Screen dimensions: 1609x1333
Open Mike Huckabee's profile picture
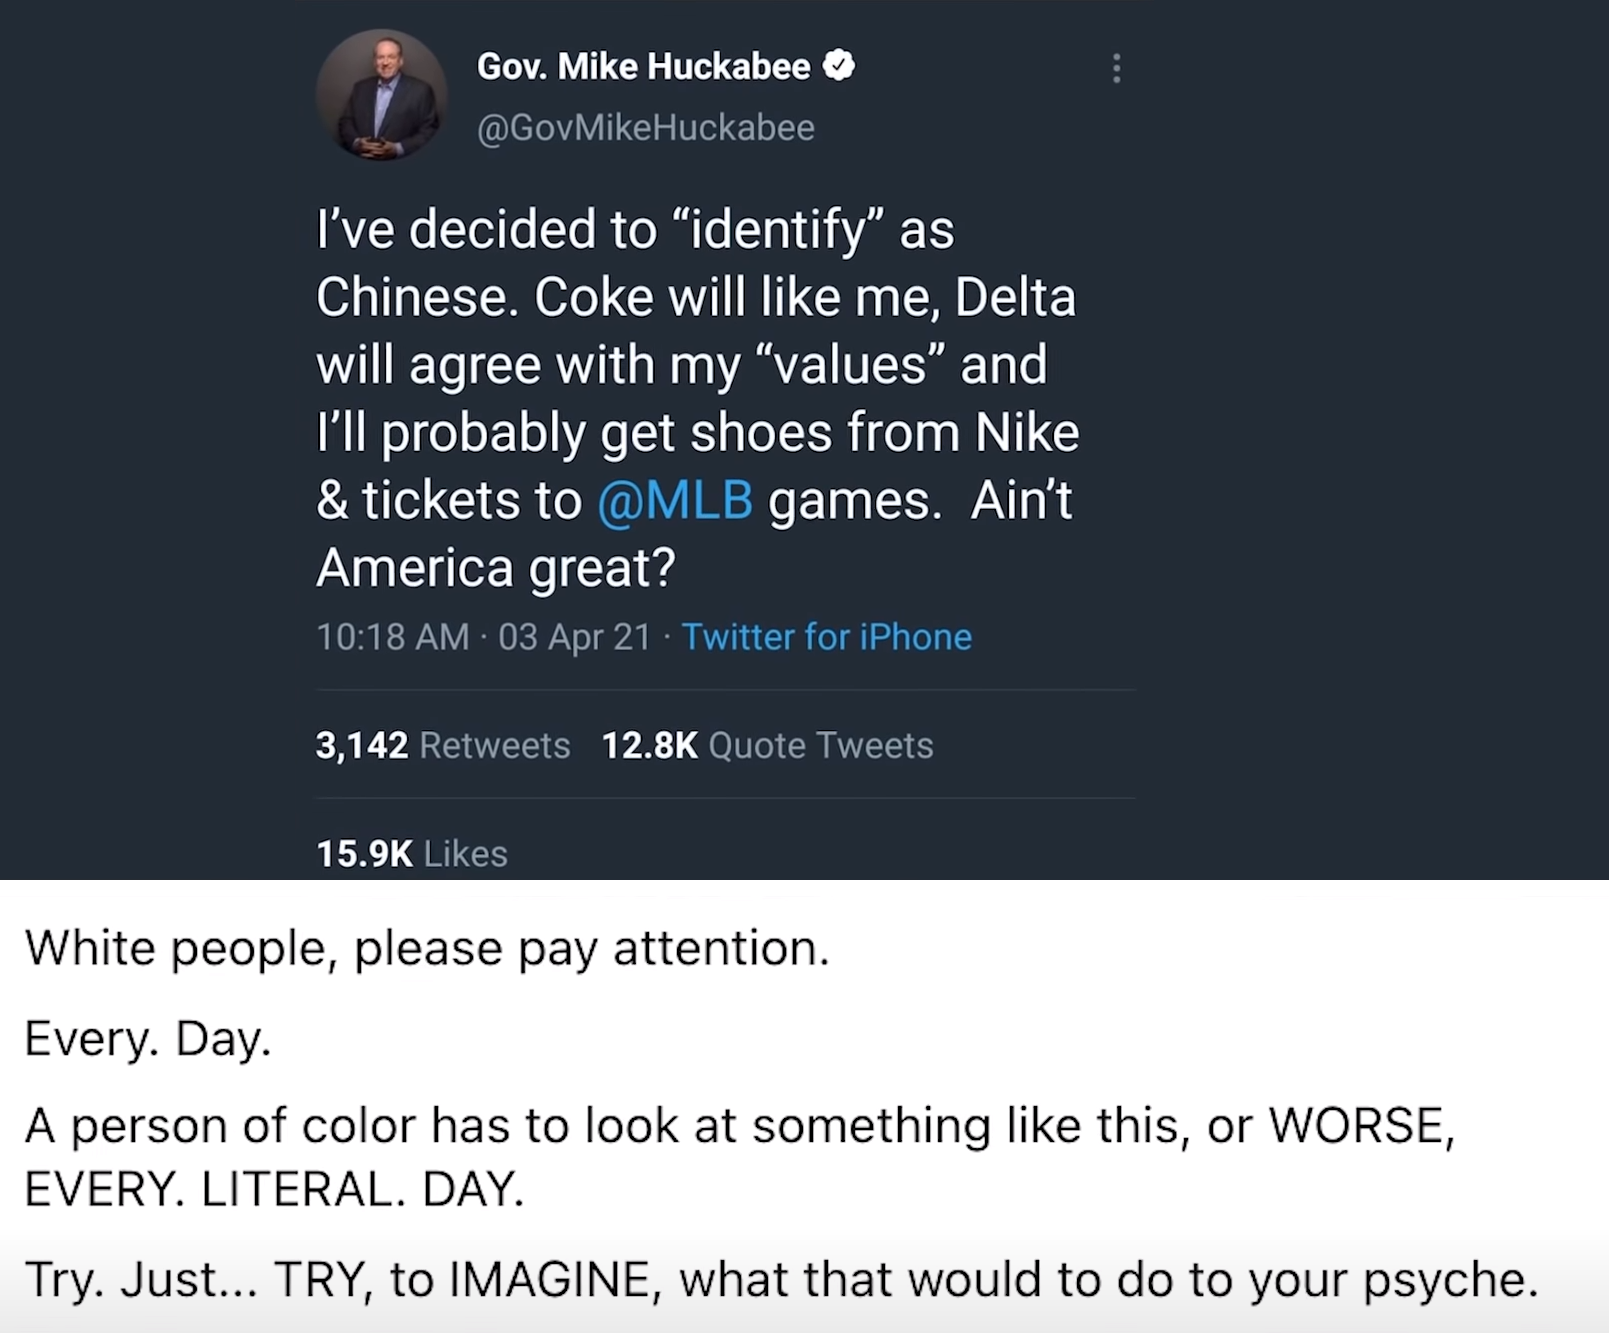381,95
